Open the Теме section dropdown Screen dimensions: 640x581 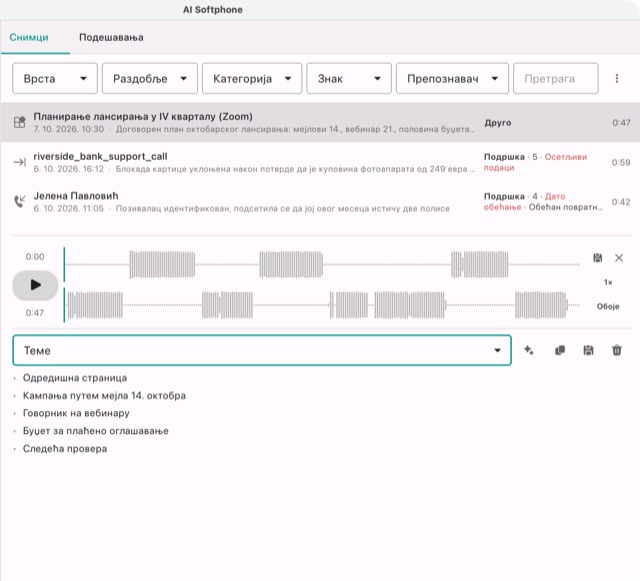[262, 350]
